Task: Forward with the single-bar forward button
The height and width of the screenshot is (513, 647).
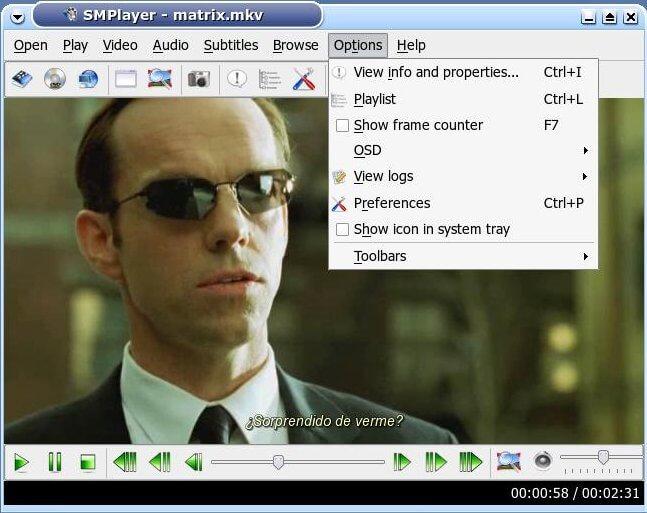Action: click(402, 461)
